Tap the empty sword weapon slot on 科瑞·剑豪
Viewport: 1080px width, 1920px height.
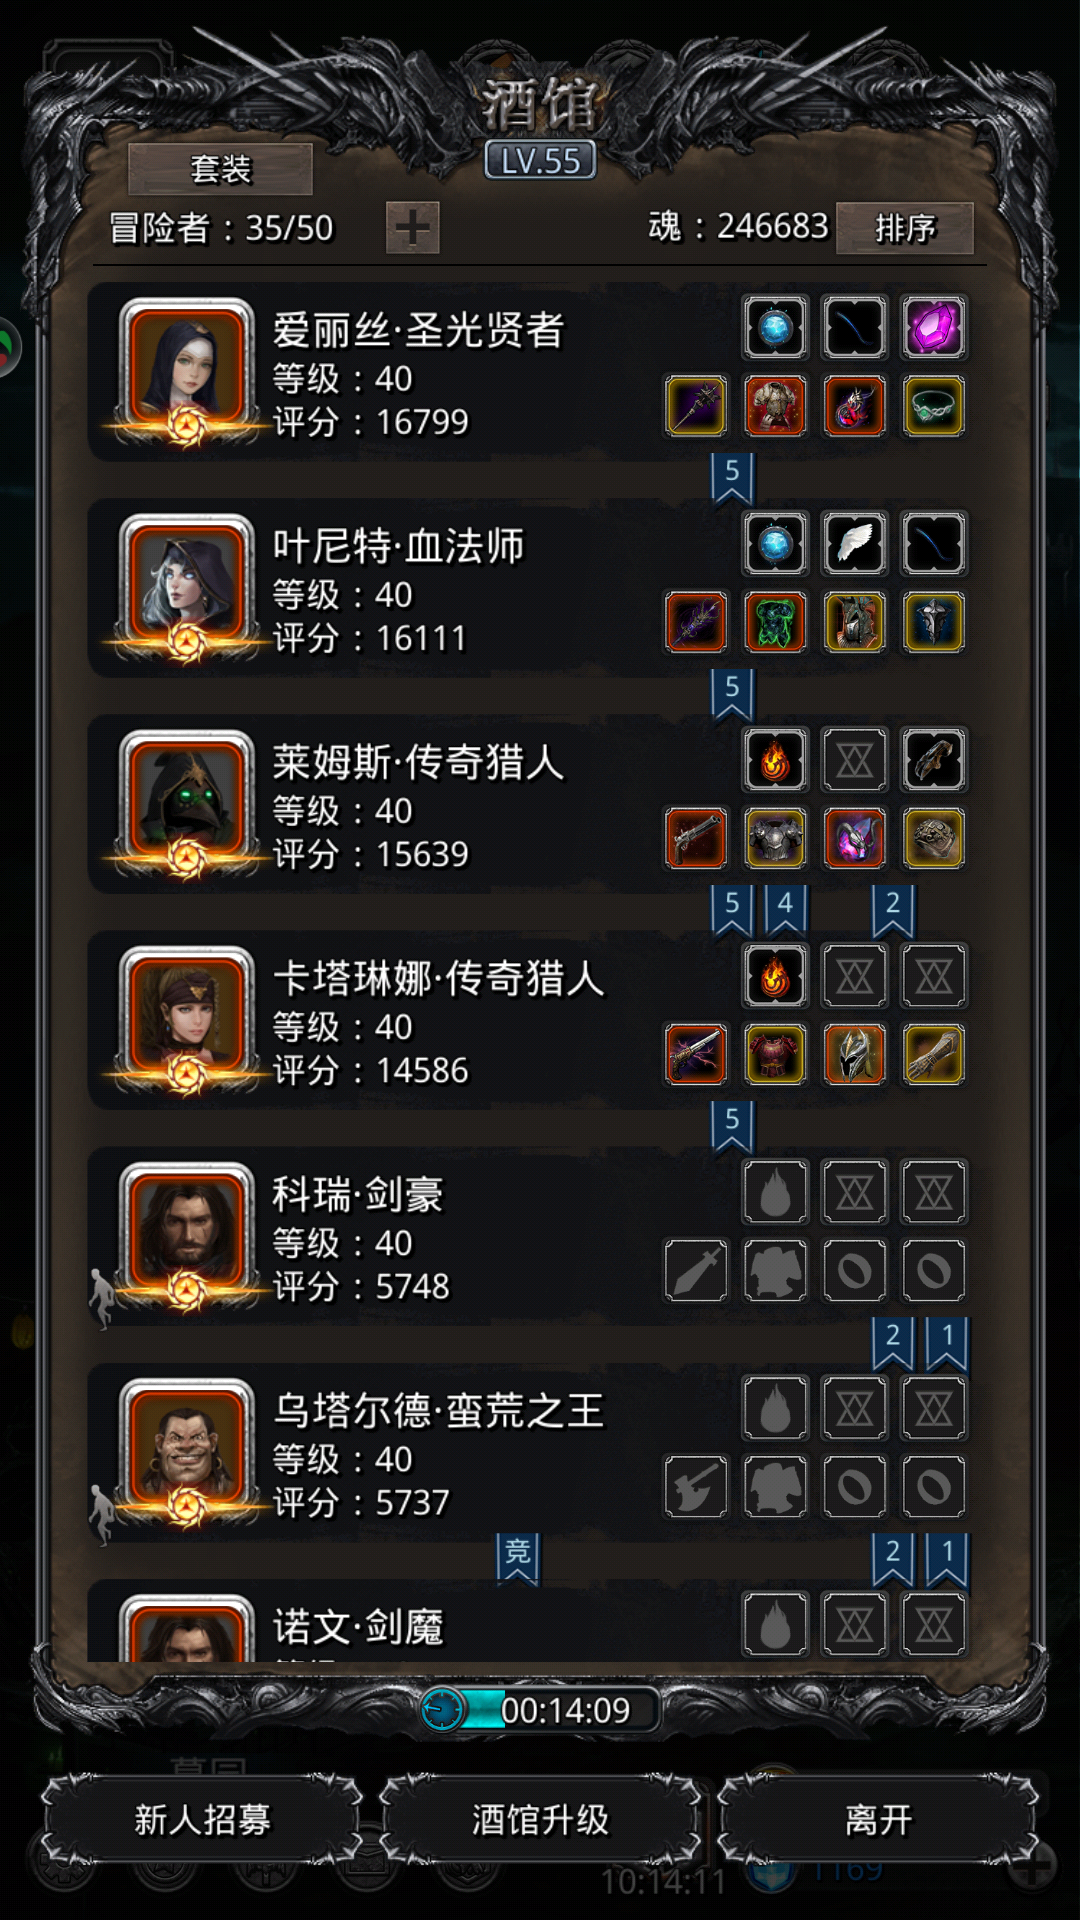pyautogui.click(x=696, y=1270)
